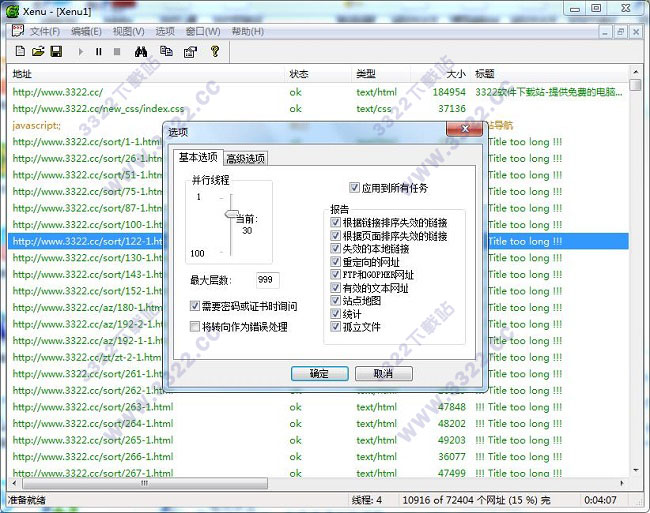The height and width of the screenshot is (513, 650).
Task: Click the Pause icon in toolbar
Action: pos(99,52)
